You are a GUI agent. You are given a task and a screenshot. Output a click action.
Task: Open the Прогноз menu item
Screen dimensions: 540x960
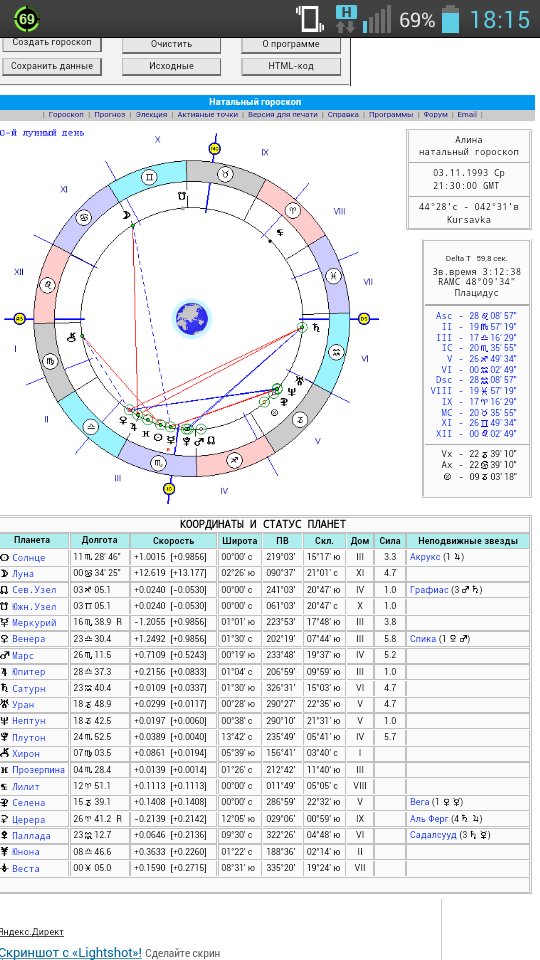(110, 114)
